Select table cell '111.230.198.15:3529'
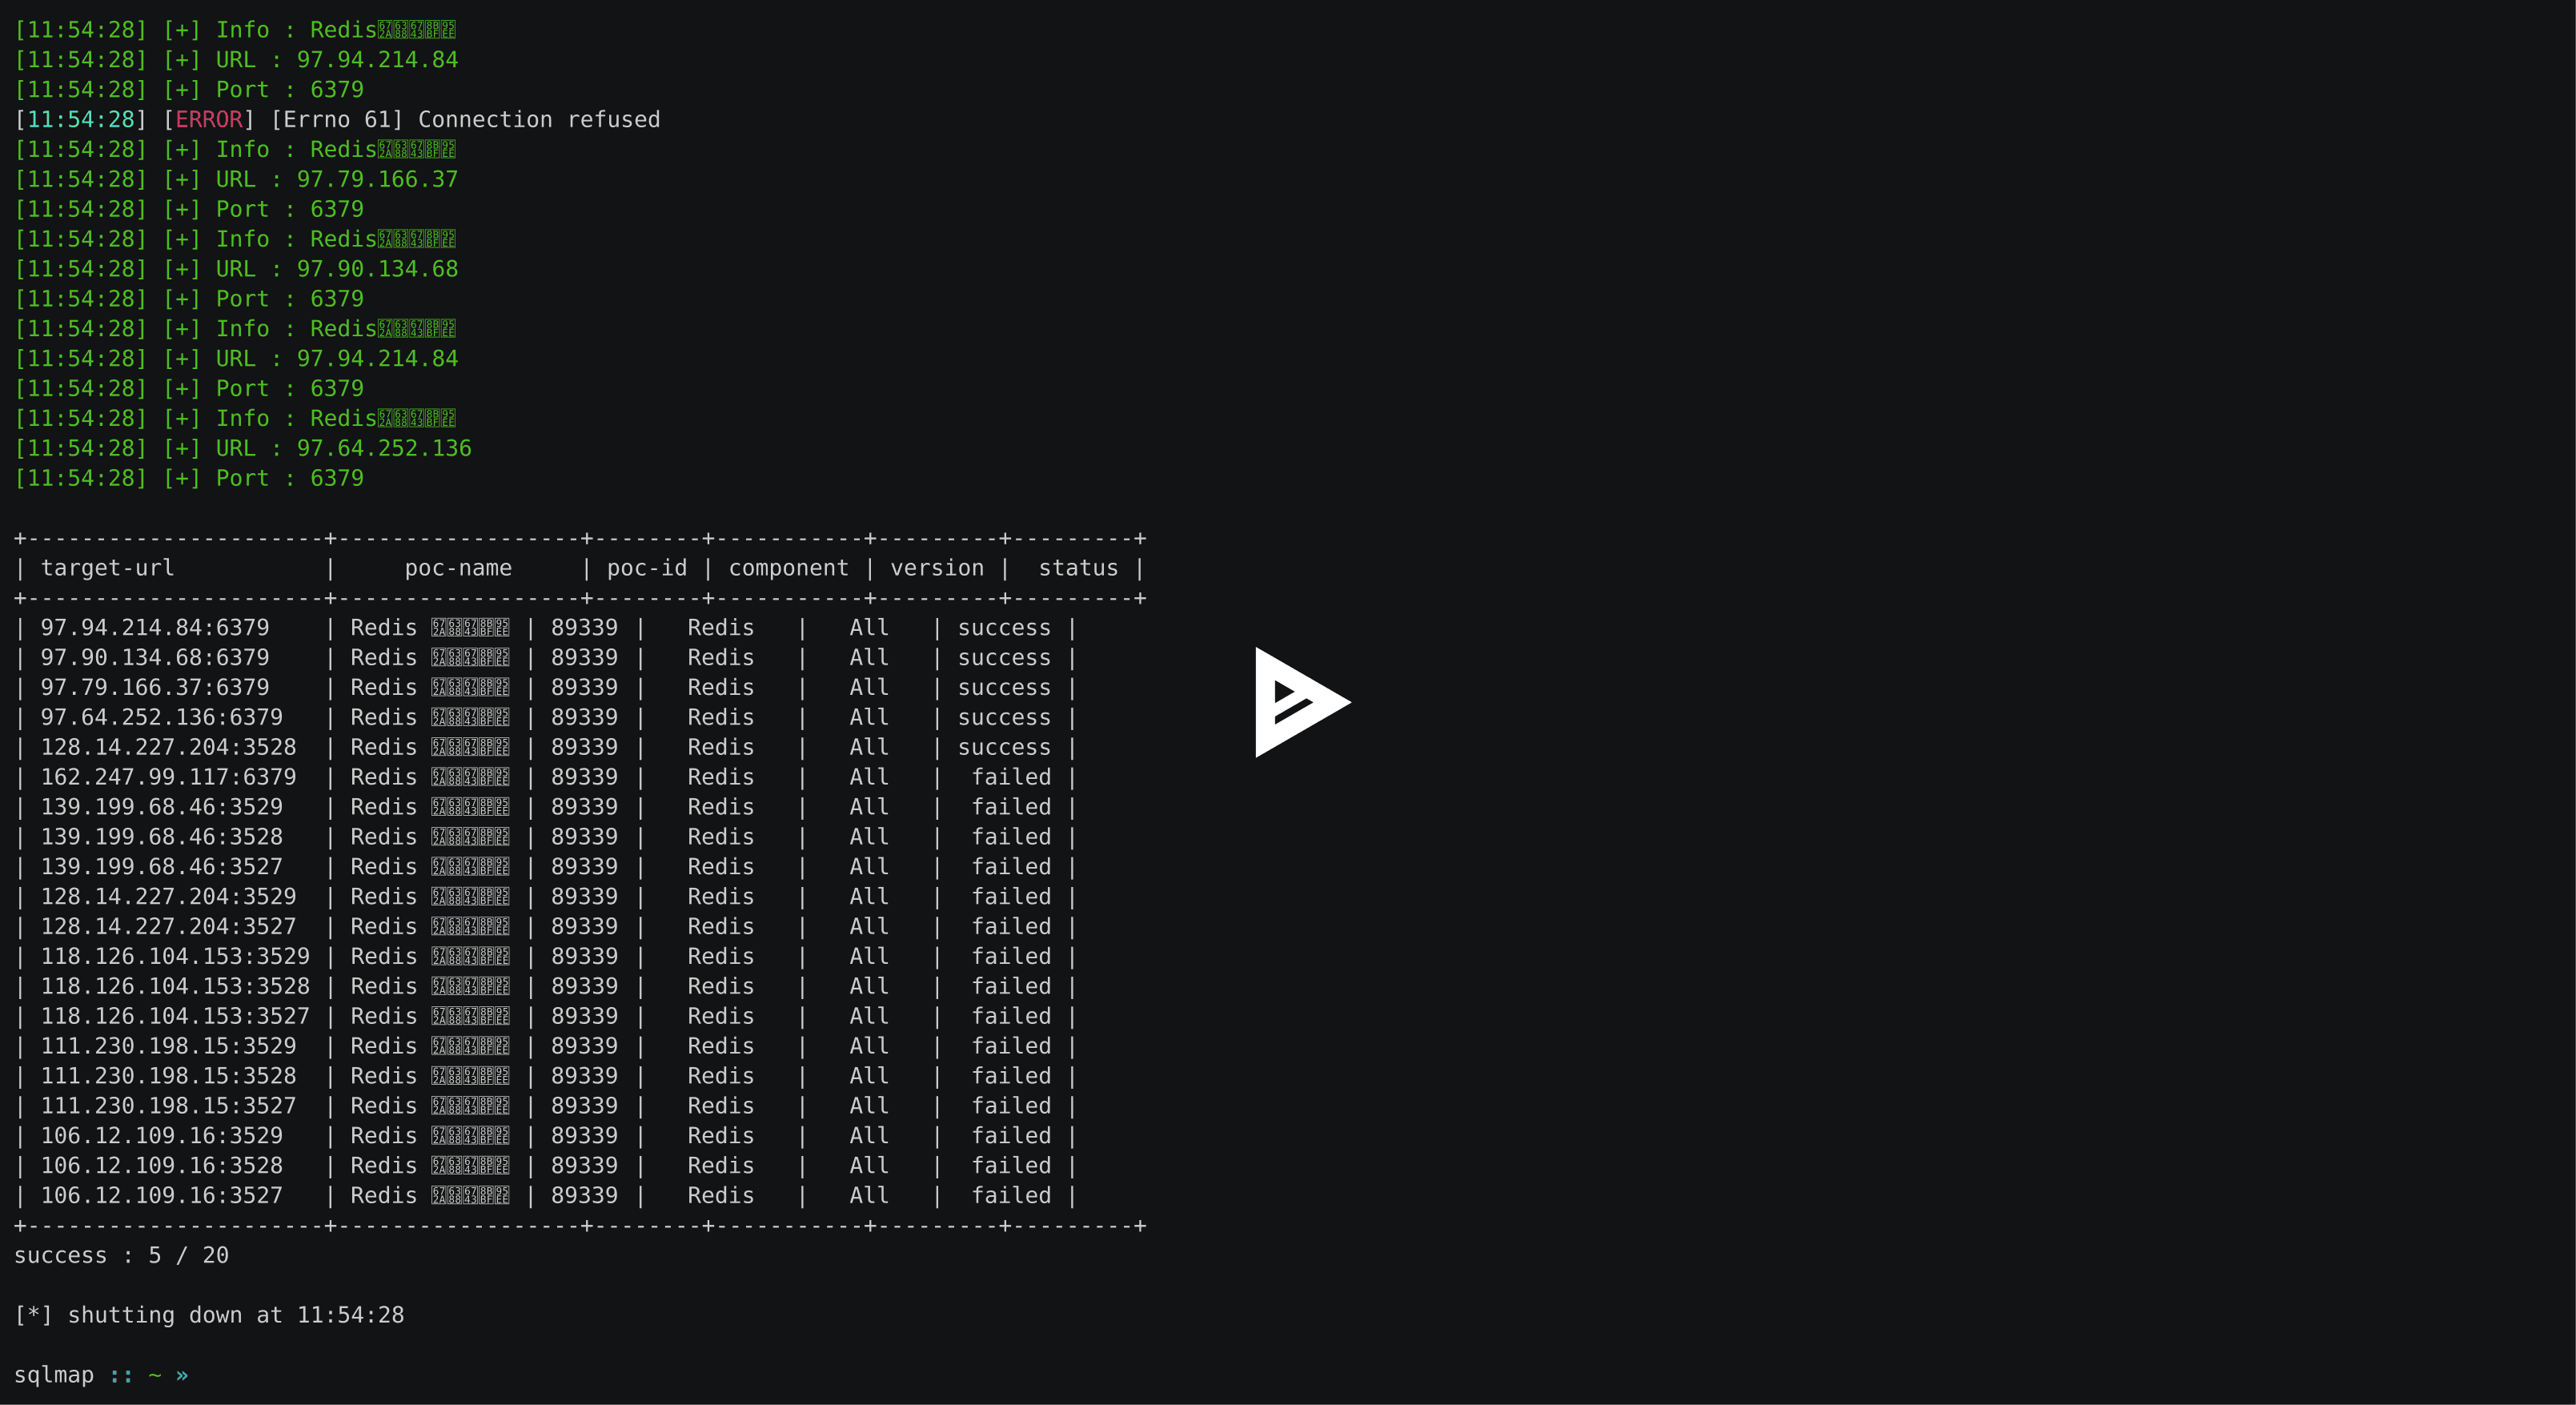The width and height of the screenshot is (2576, 1405). click(168, 1046)
